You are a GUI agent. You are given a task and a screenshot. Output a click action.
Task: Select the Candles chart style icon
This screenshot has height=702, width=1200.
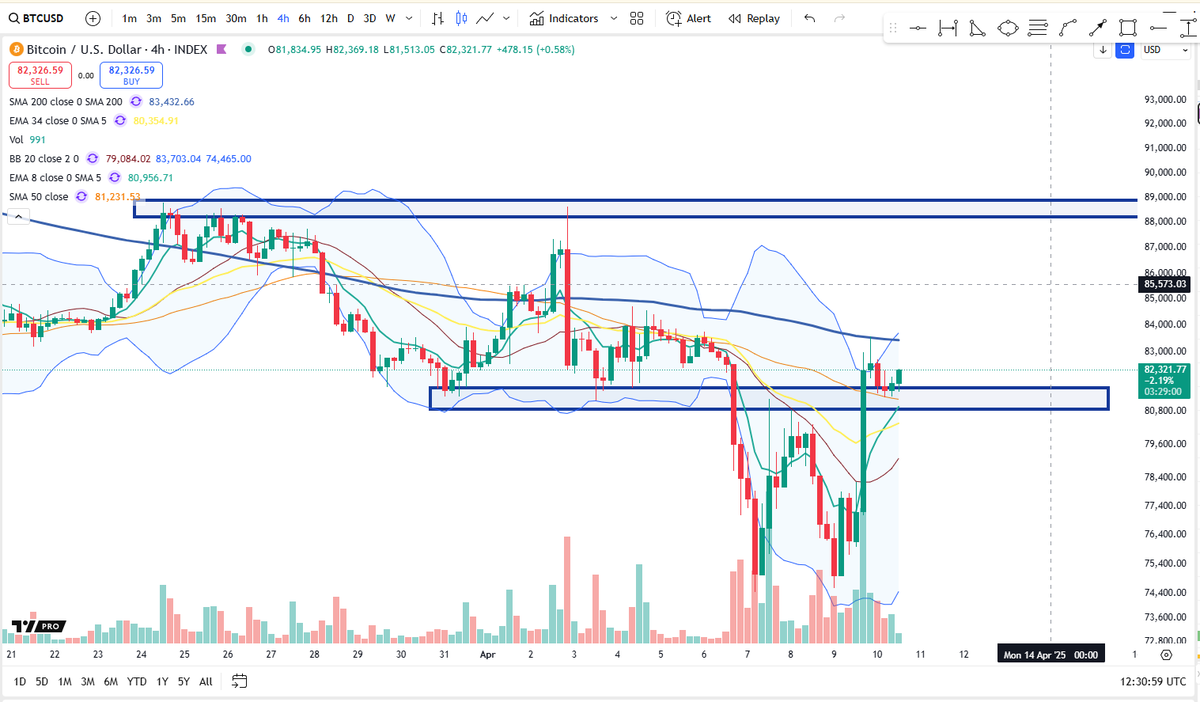coord(461,18)
